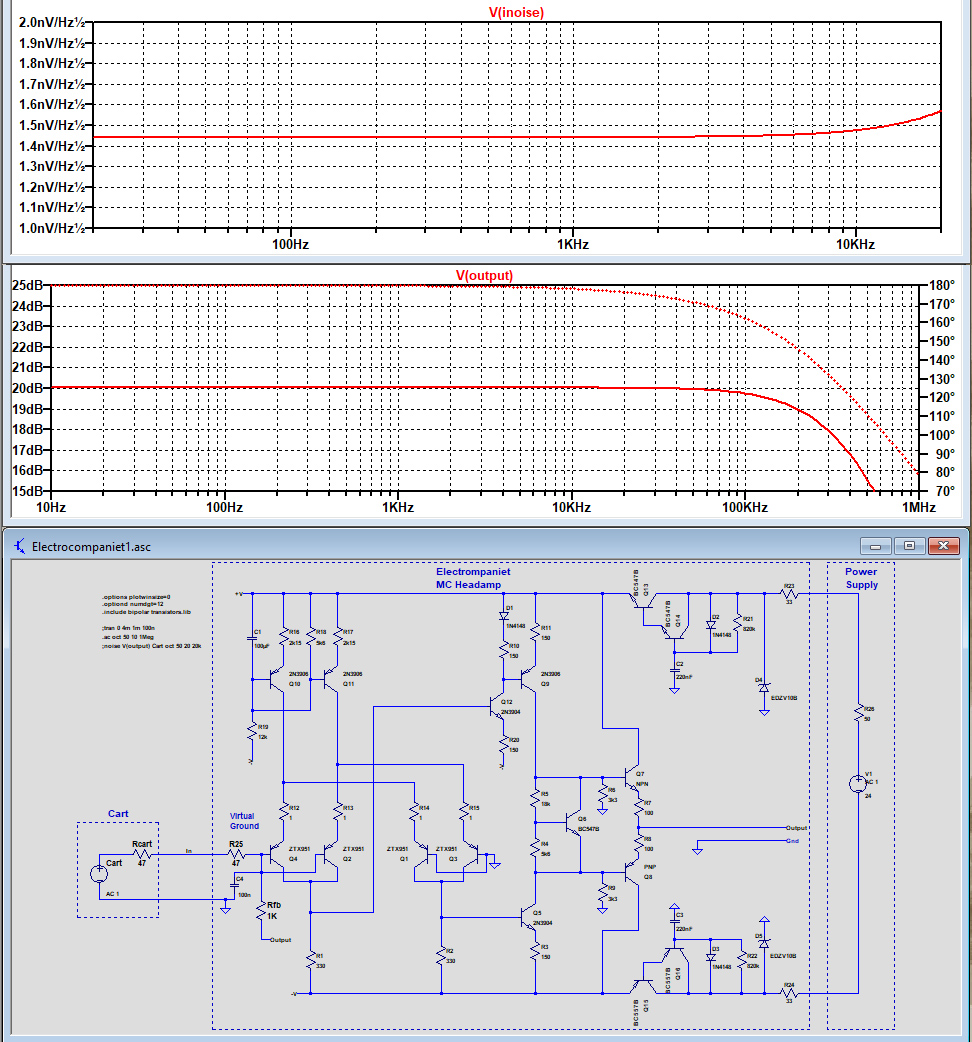This screenshot has width=972, height=1042.
Task: Select transistor Q9 2N3906
Action: click(529, 679)
